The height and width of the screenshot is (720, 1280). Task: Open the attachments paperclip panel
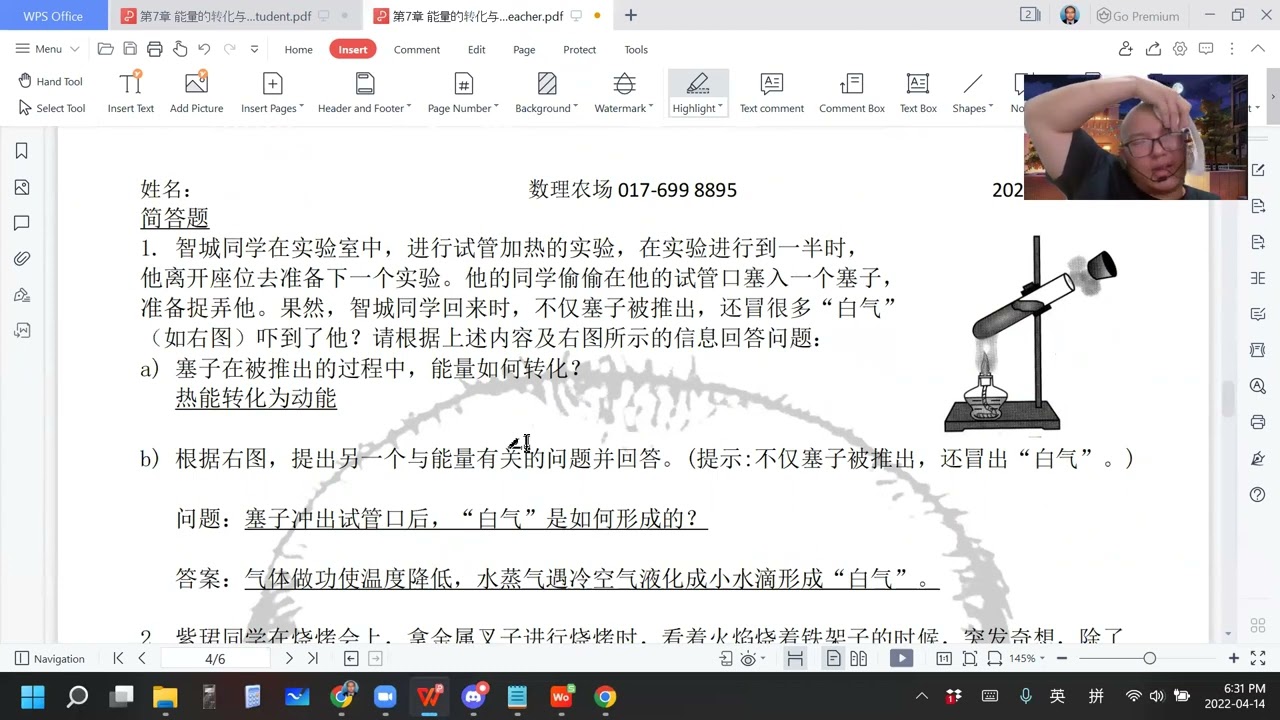pyautogui.click(x=22, y=259)
